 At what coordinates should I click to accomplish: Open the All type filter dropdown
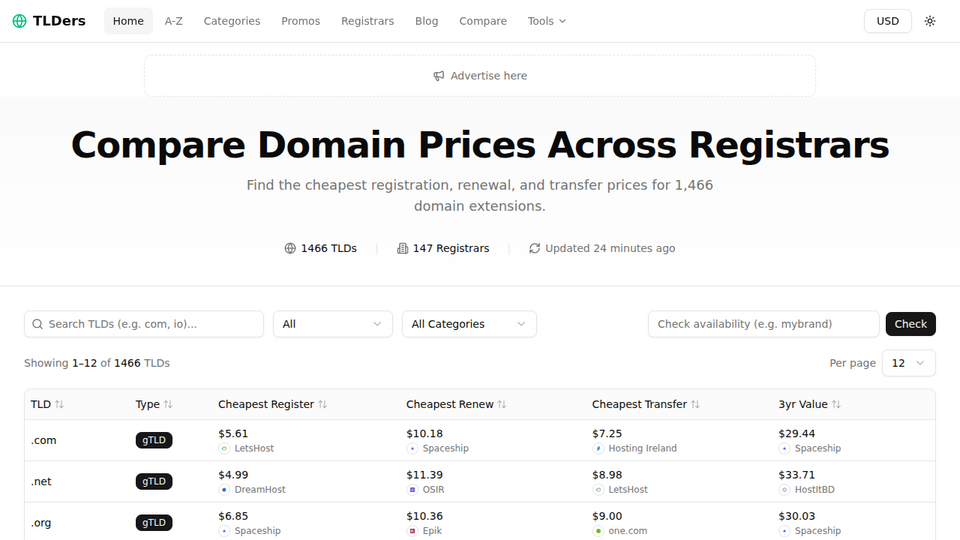(x=332, y=324)
